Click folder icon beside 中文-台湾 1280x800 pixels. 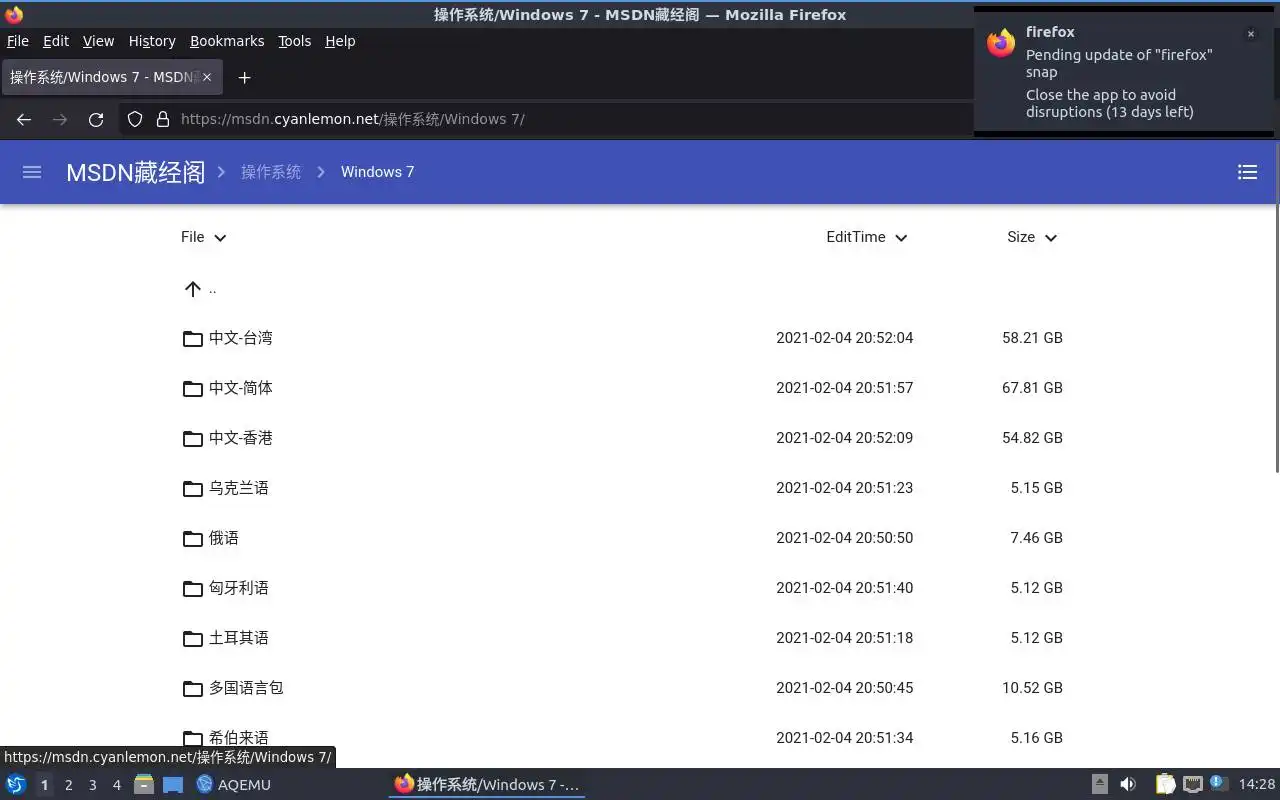(193, 338)
